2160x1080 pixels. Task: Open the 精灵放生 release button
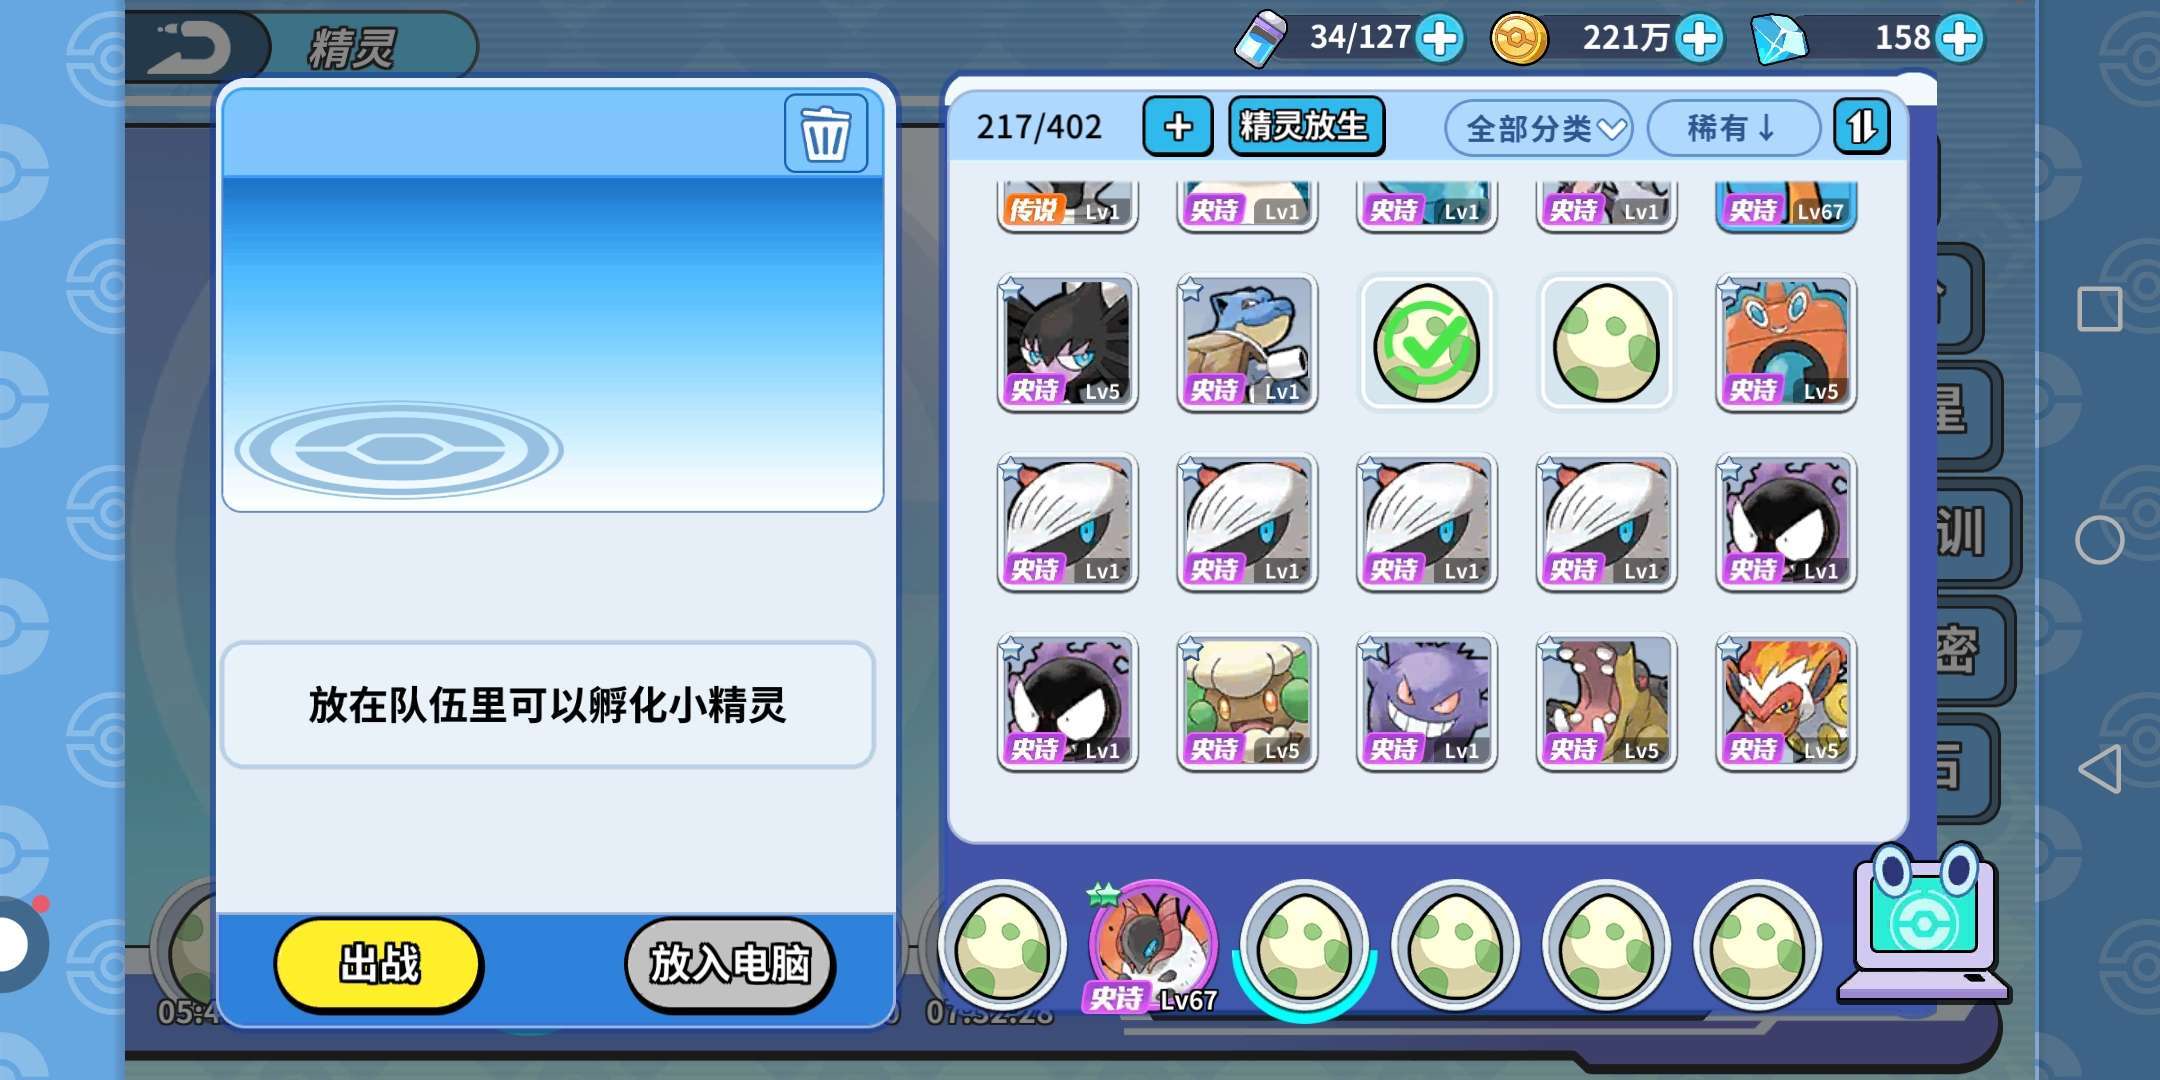[x=1306, y=126]
